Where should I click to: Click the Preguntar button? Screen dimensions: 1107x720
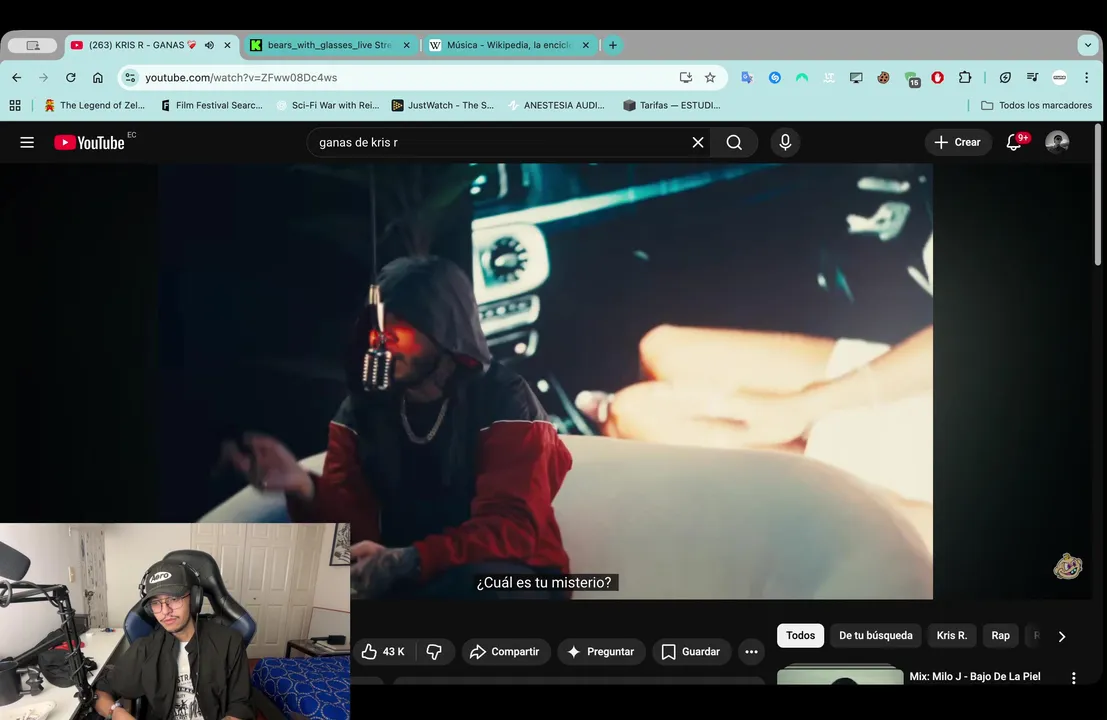coord(601,652)
